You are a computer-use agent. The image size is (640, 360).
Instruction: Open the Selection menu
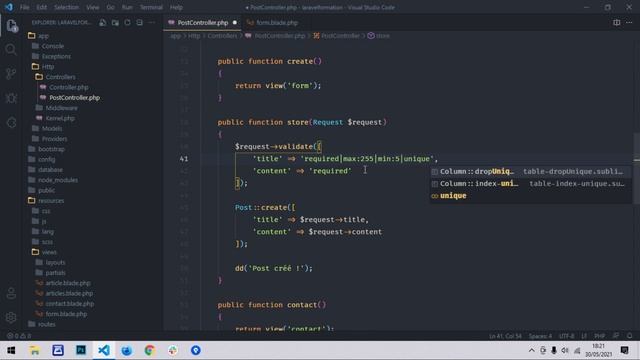pyautogui.click(x=66, y=7)
